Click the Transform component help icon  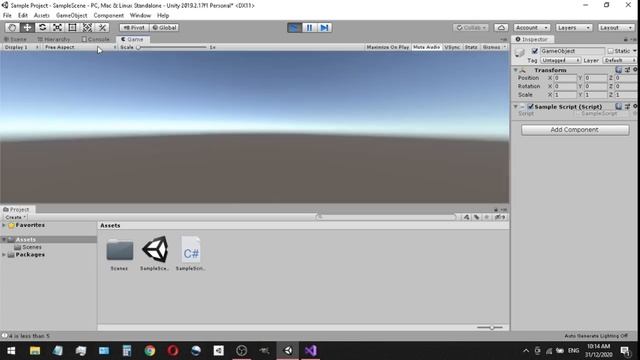[x=619, y=70]
